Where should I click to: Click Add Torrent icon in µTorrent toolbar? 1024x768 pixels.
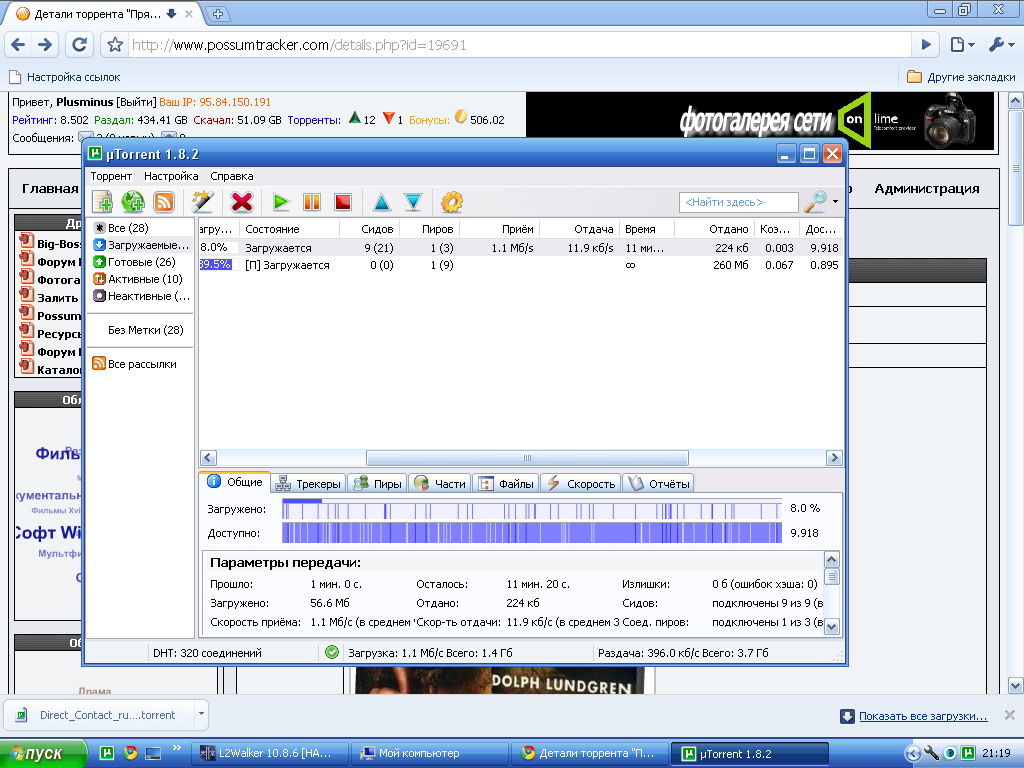[x=103, y=202]
